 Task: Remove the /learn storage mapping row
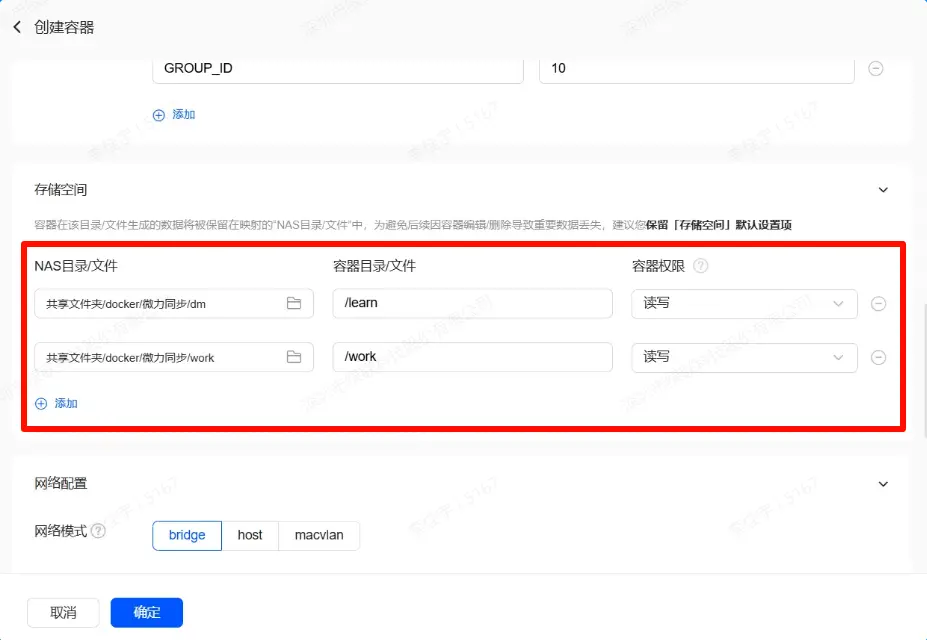[878, 304]
